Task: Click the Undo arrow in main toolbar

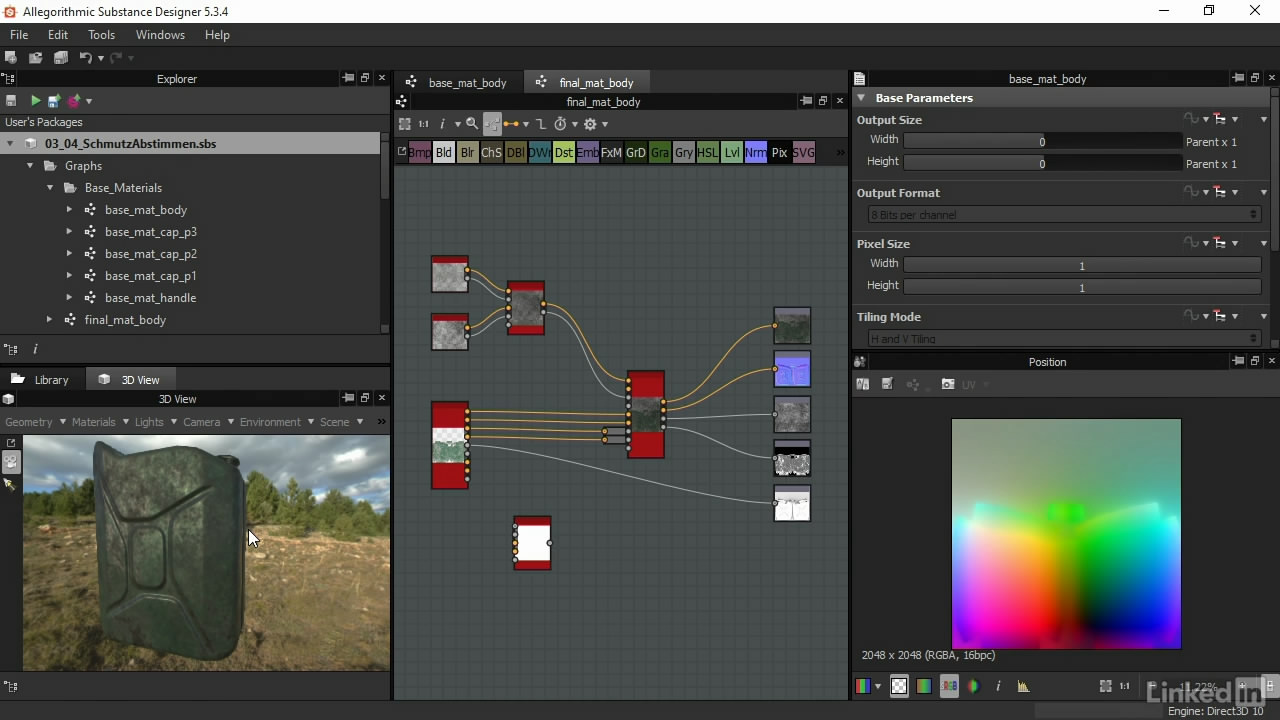Action: pyautogui.click(x=85, y=58)
